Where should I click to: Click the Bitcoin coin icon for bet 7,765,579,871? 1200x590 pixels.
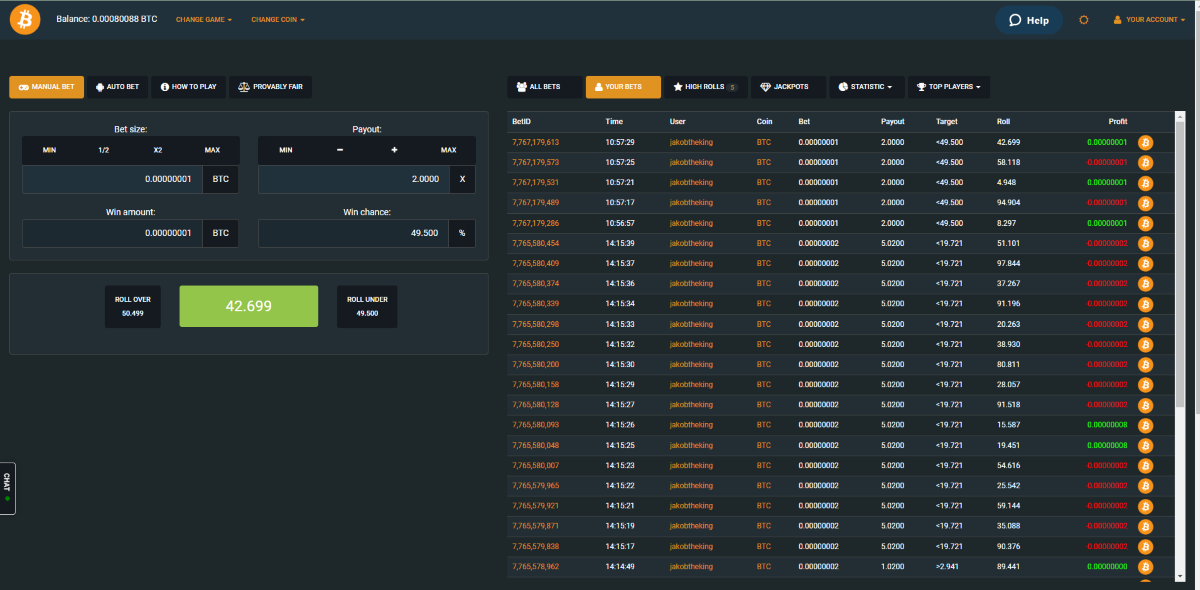[1146, 526]
